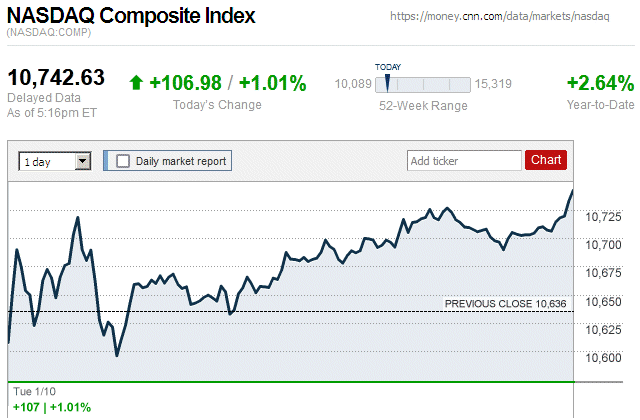Click the PREVIOUS CLOSE 10,636 label

tap(506, 302)
